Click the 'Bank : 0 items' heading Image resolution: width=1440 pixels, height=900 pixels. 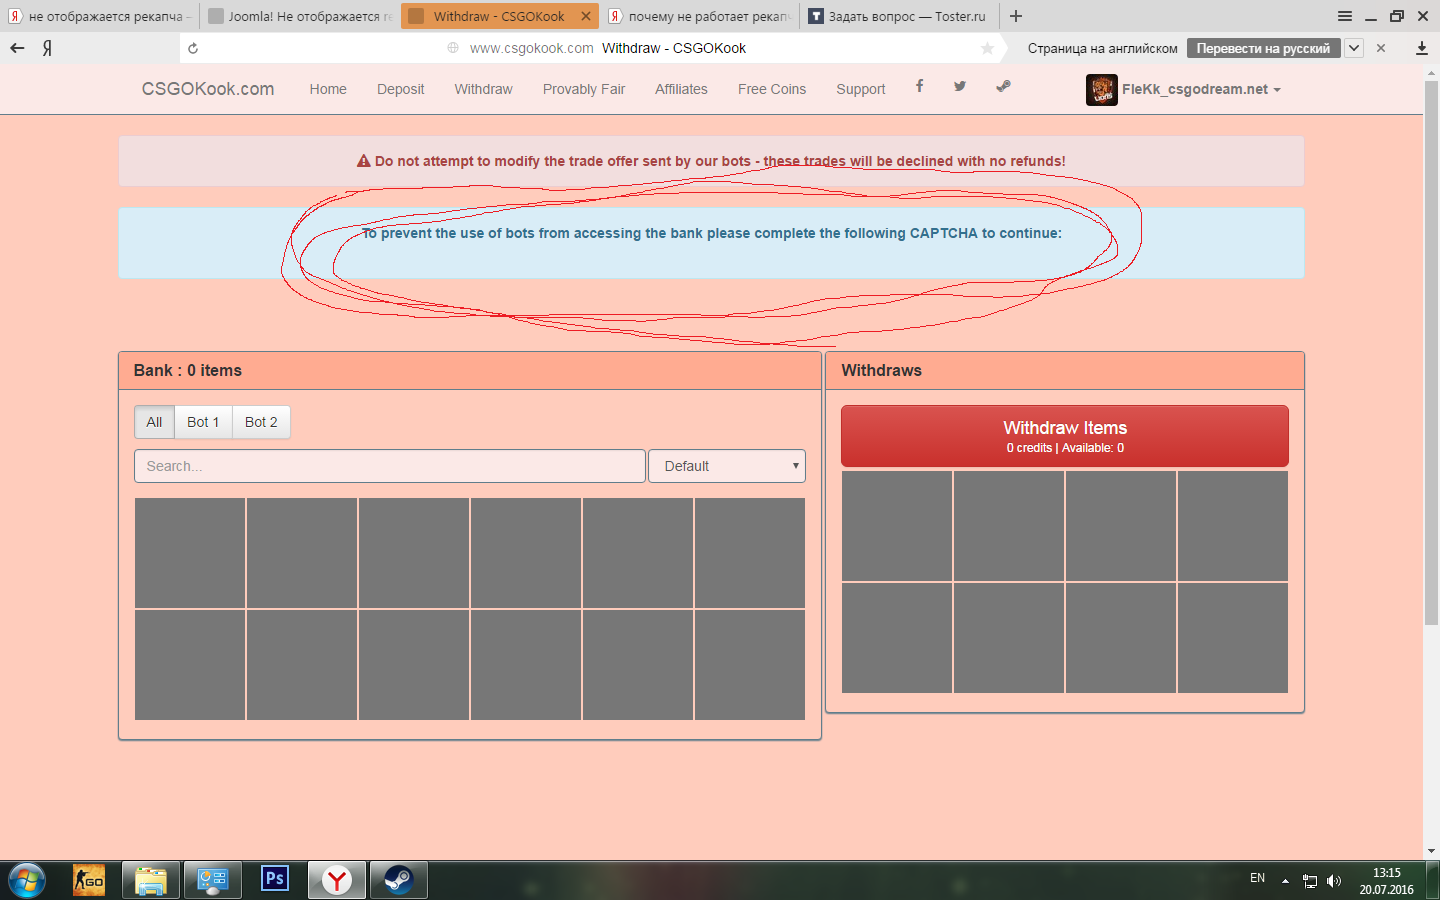pos(188,370)
